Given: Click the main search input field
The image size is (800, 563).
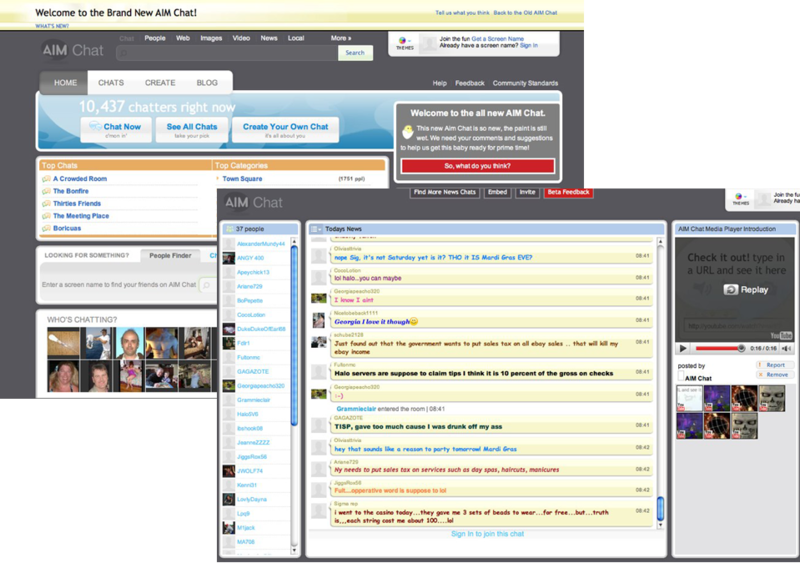Looking at the screenshot, I should pos(227,53).
